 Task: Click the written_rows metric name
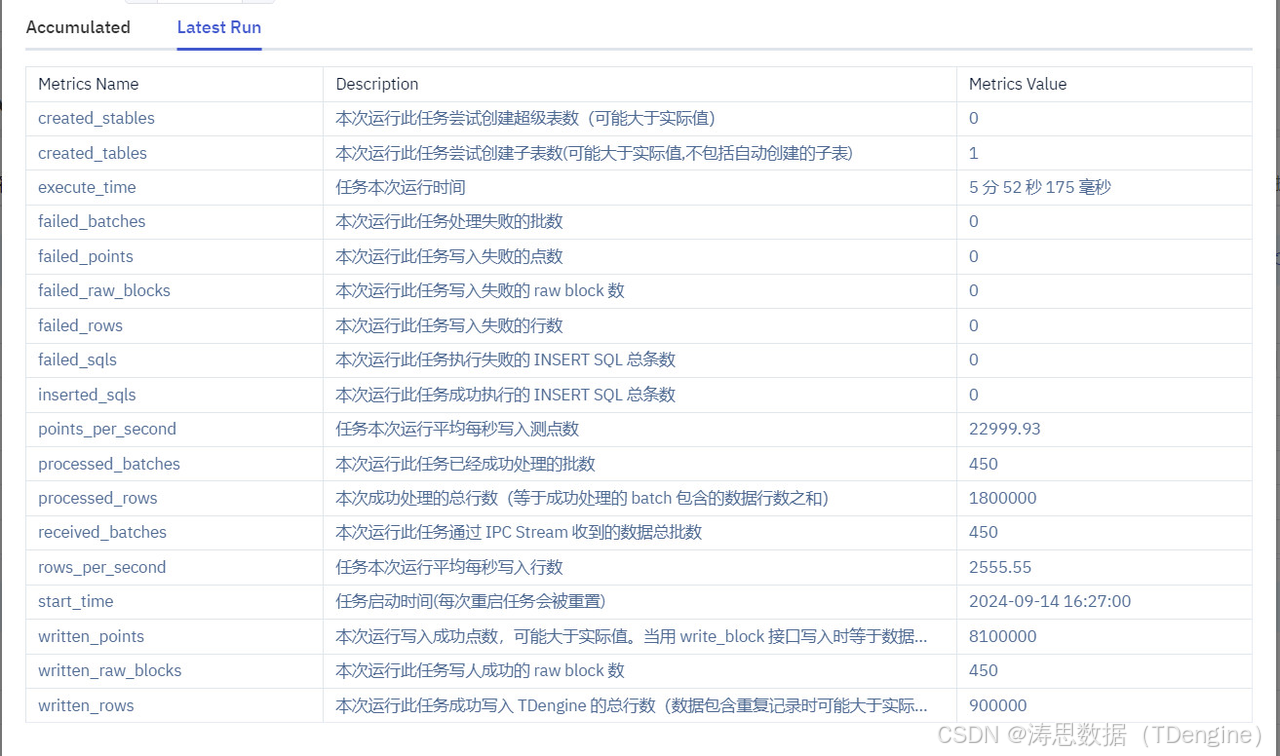(x=86, y=705)
